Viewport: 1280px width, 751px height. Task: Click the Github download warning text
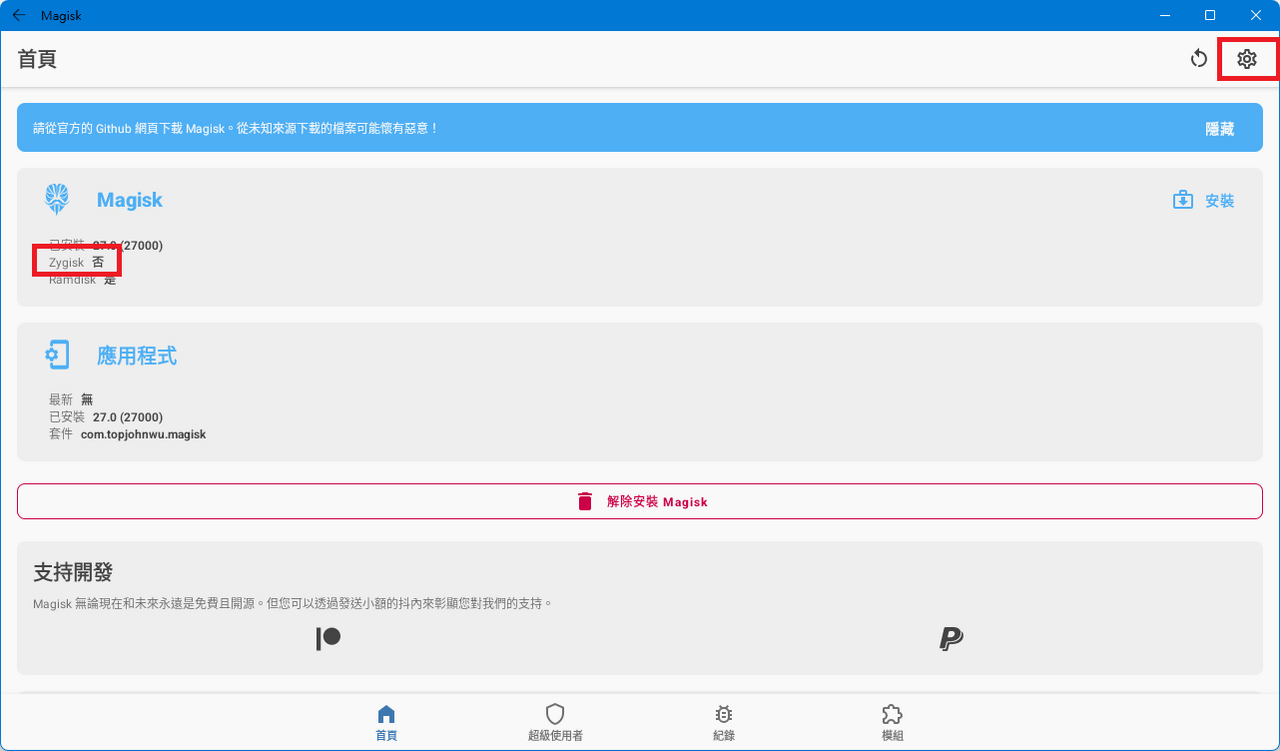coord(236,128)
